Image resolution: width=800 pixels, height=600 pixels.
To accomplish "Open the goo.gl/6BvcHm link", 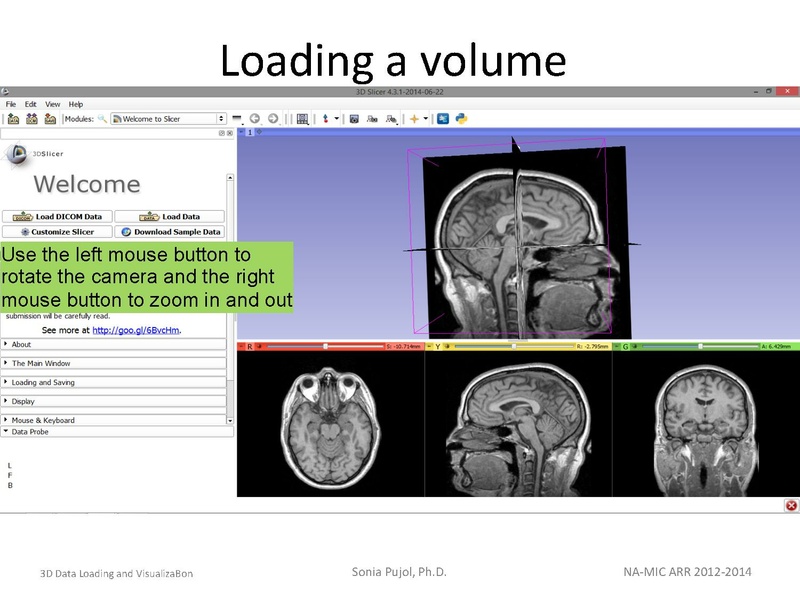I will coord(136,330).
